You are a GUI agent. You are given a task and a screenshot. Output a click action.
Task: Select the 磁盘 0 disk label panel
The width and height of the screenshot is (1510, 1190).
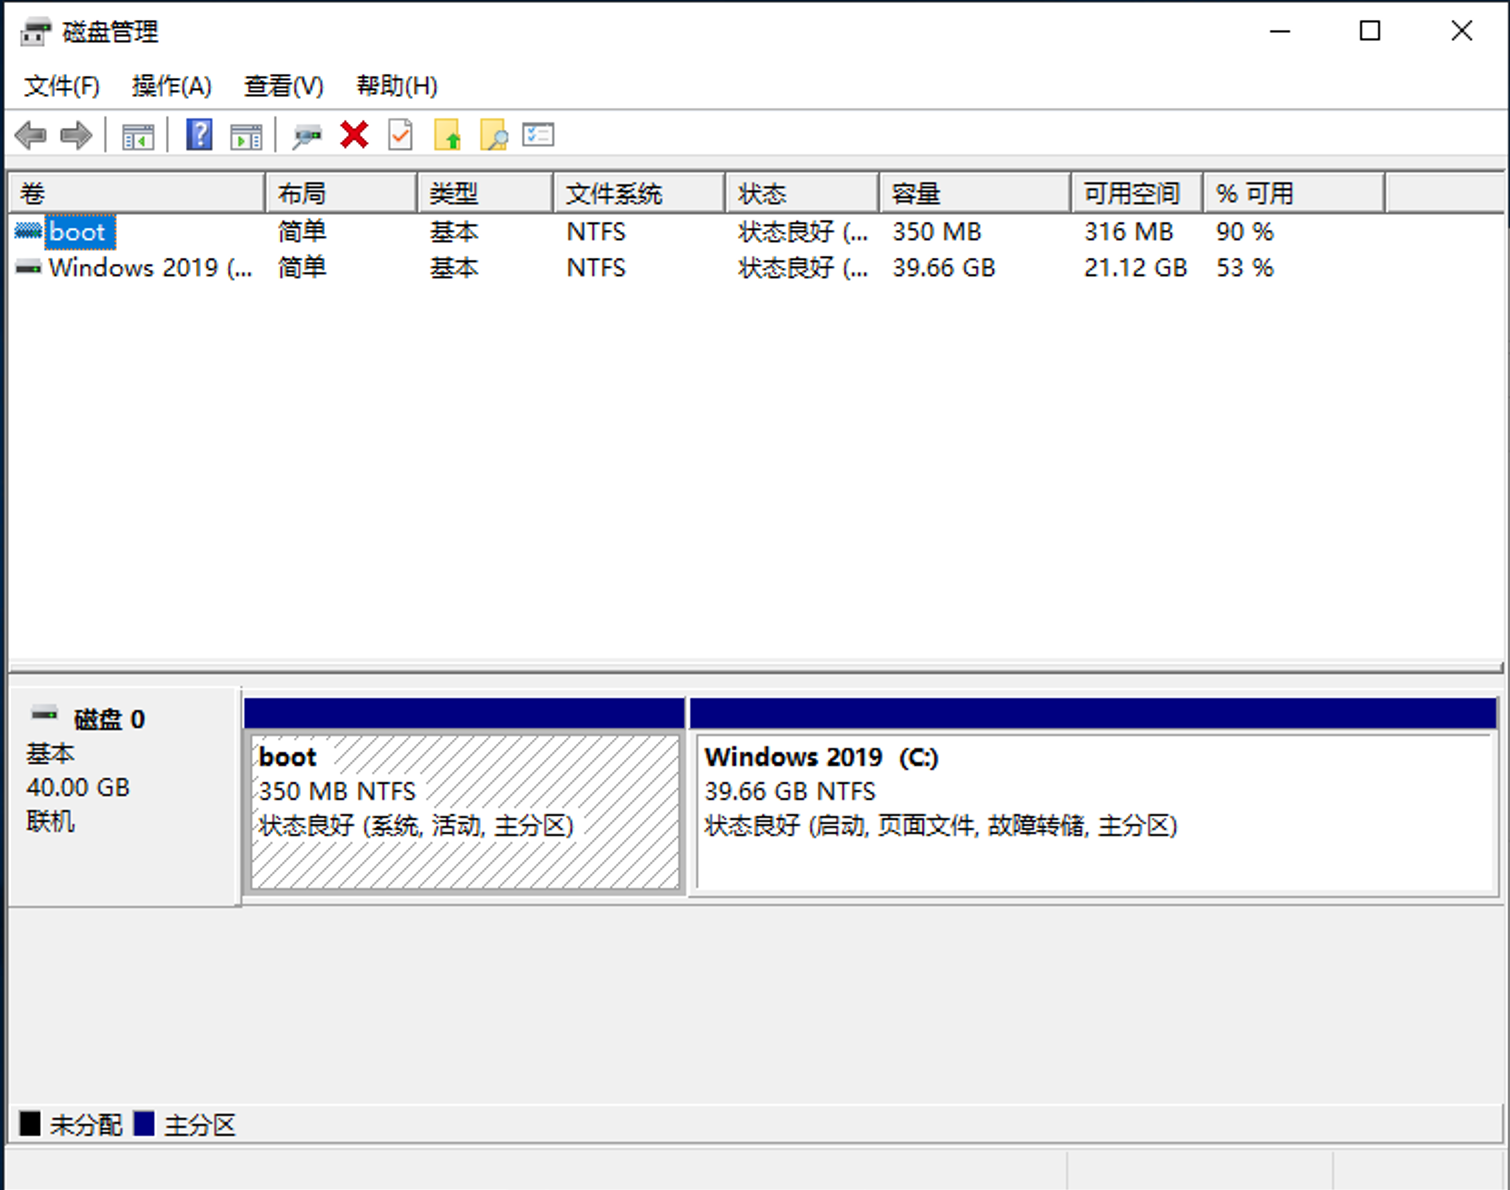tap(124, 796)
